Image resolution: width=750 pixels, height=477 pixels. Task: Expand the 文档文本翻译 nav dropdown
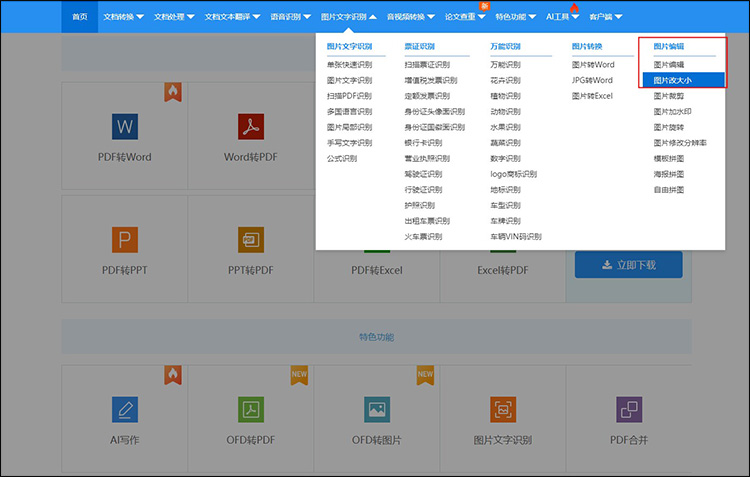[x=232, y=17]
